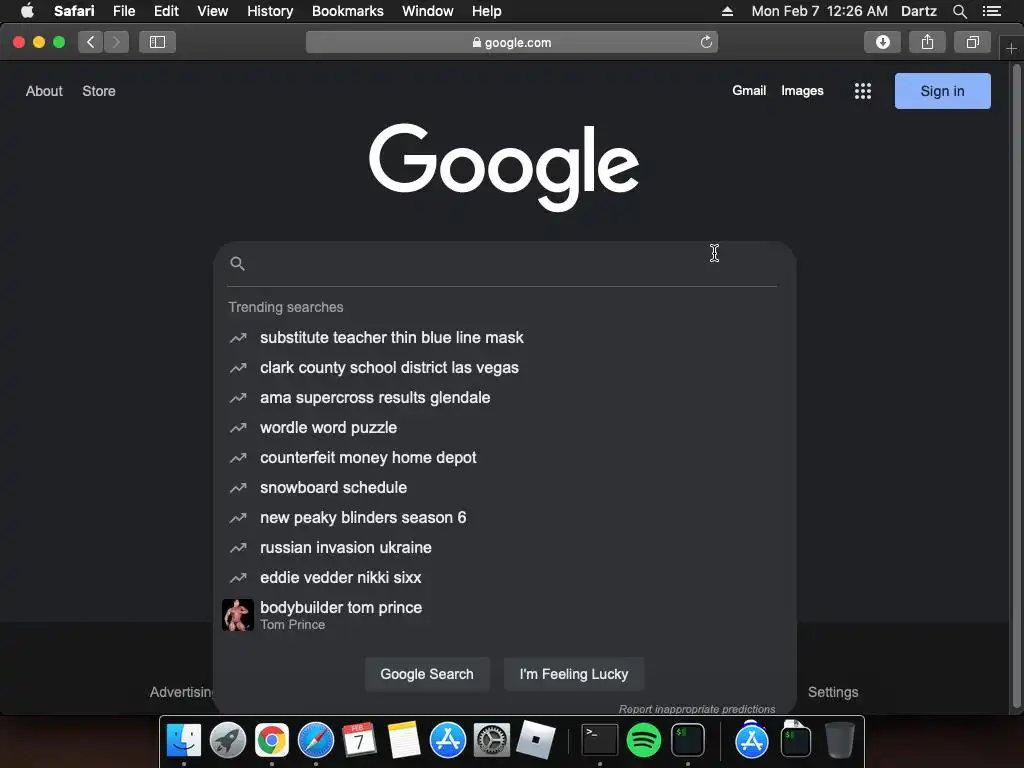The height and width of the screenshot is (768, 1024).
Task: Click the date and time in menu bar
Action: click(x=820, y=11)
